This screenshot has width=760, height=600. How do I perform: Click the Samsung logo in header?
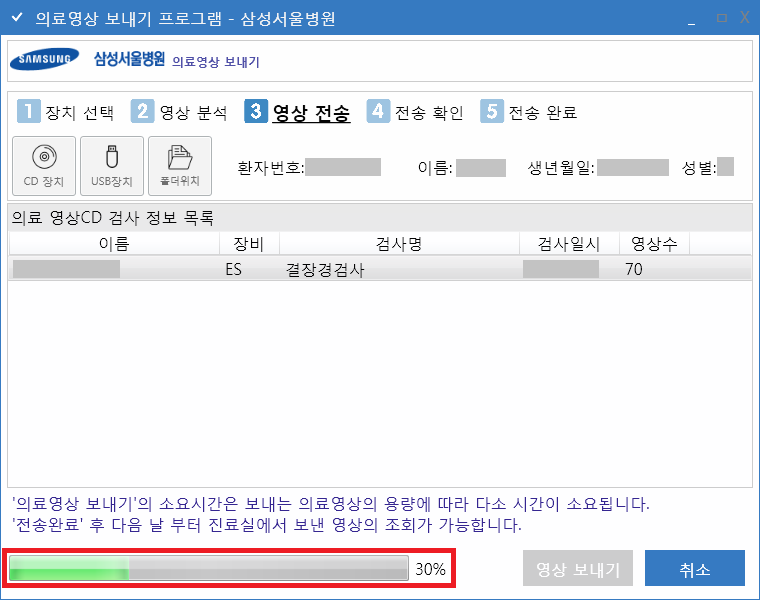[x=44, y=59]
